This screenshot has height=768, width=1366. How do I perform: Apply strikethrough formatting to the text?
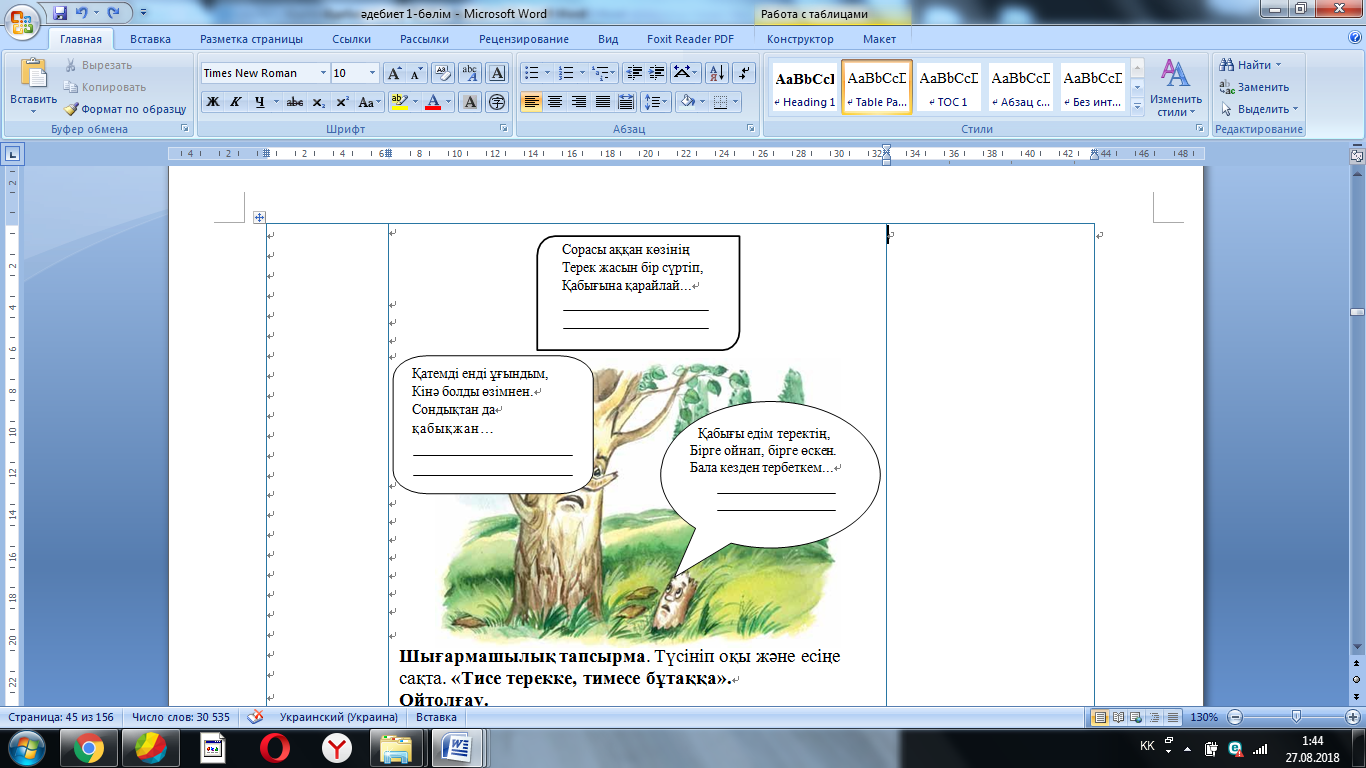click(295, 102)
